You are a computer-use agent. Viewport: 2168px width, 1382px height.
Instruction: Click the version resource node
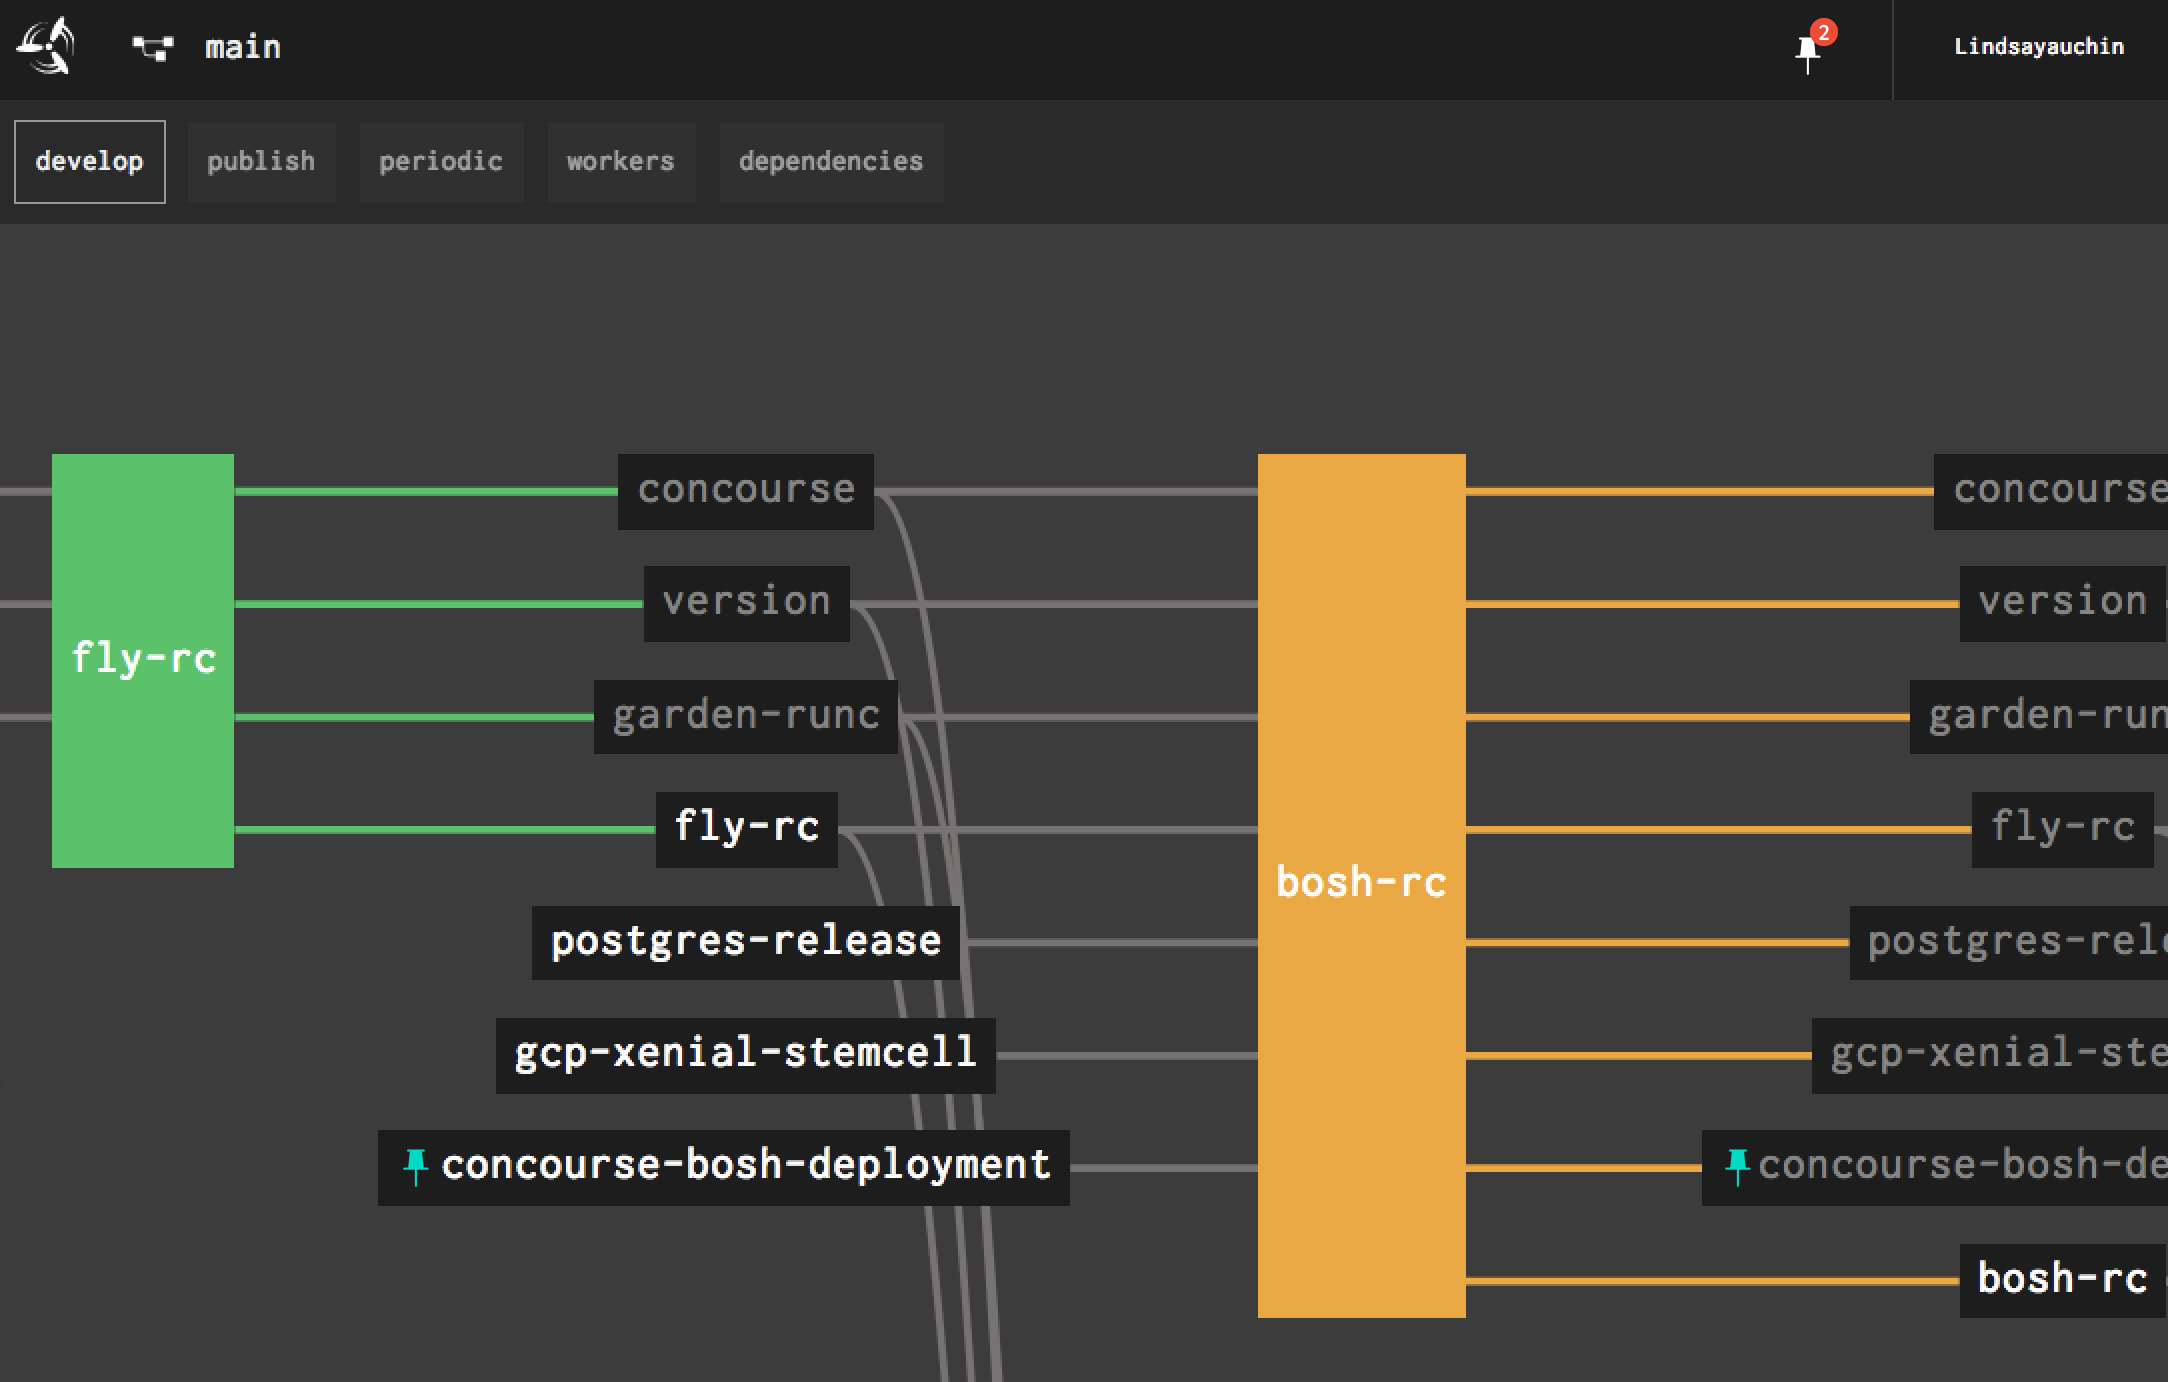tap(745, 601)
